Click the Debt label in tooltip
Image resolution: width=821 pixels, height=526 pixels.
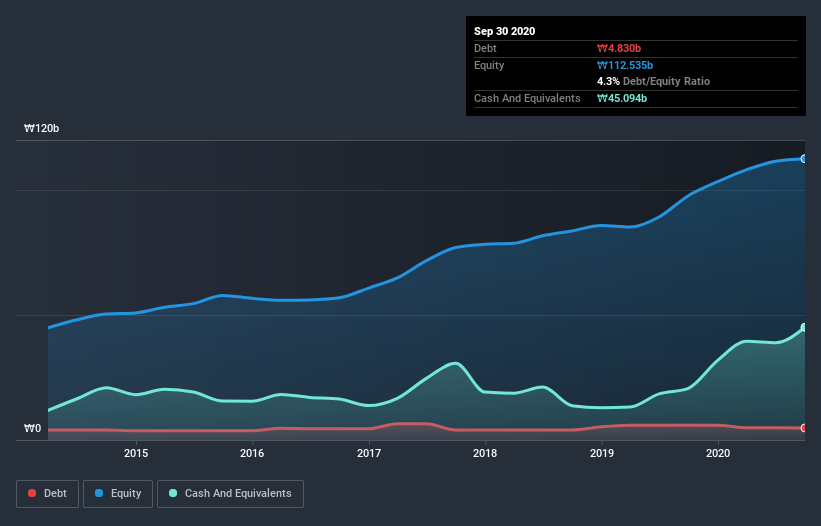[485, 48]
